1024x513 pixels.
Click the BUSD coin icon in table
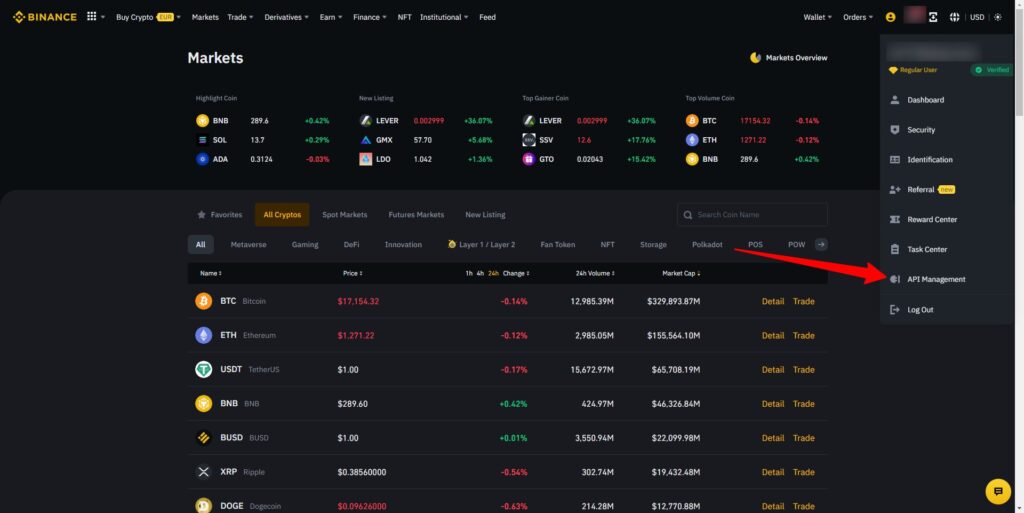[x=204, y=438]
